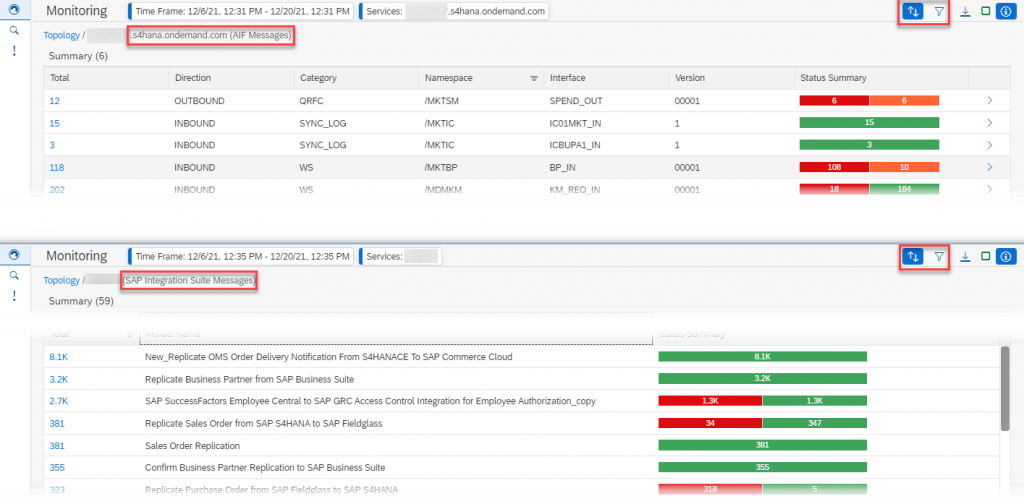
Task: Click green status bar showing 8.1K
Action: [x=762, y=357]
